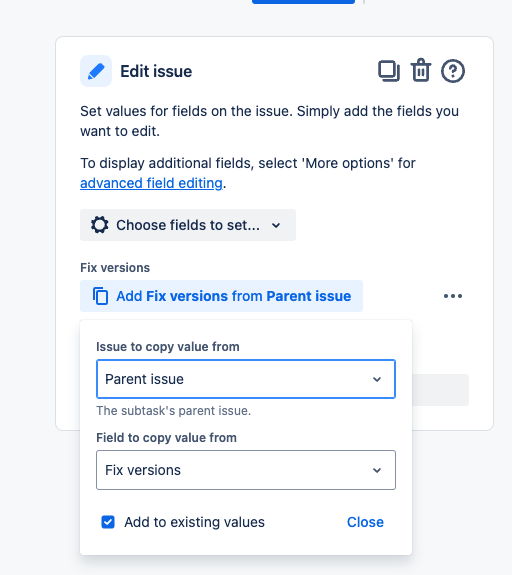Open the Fix versions field dropdown
Screen dimensions: 512x575
coord(246,470)
